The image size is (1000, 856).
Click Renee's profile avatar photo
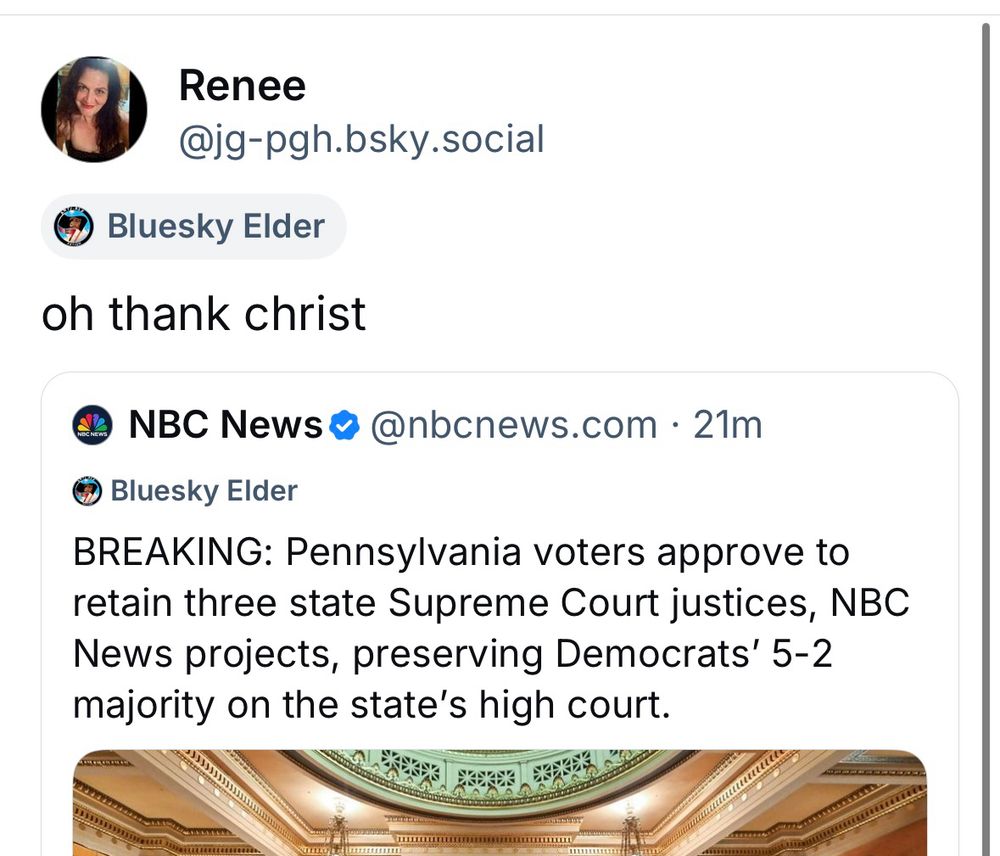point(93,109)
